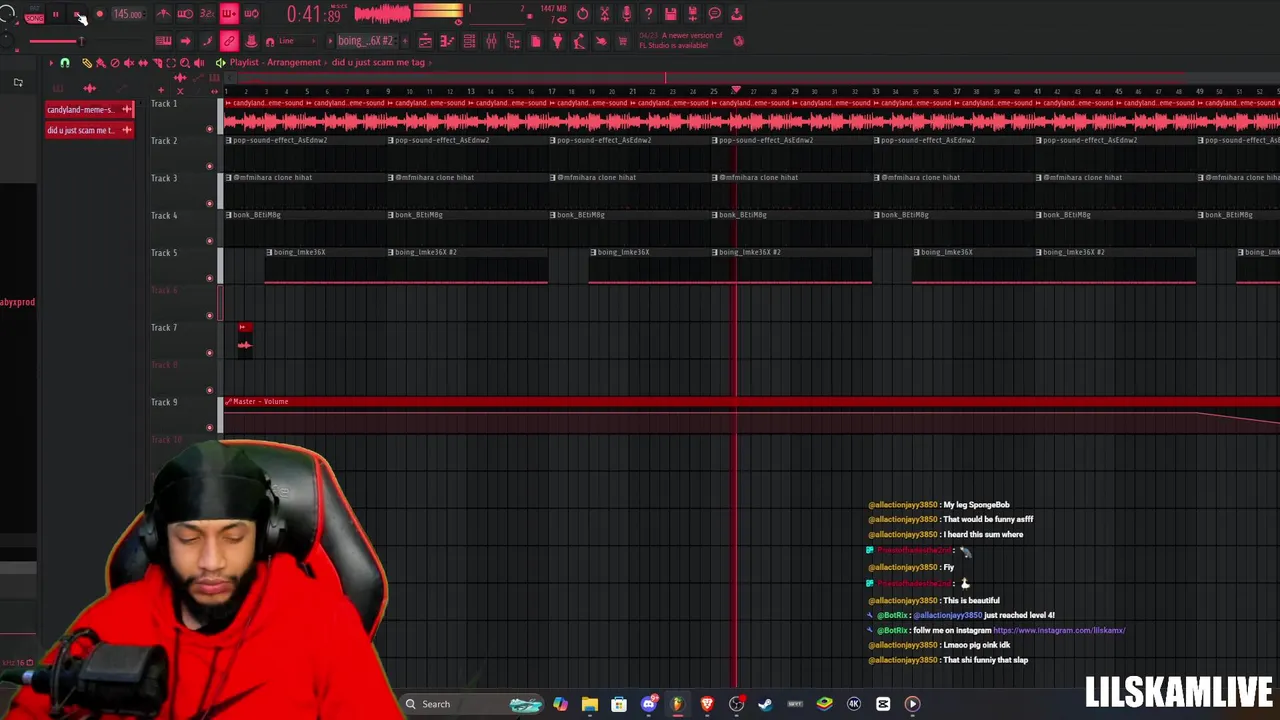Open the playlist options arrow menu
The height and width of the screenshot is (720, 1280).
pyautogui.click(x=51, y=62)
